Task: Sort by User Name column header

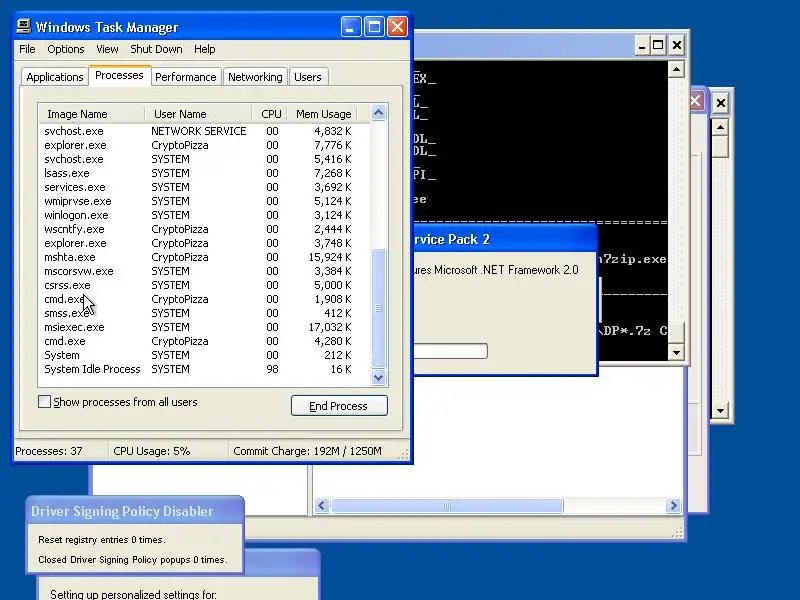Action: (198, 114)
